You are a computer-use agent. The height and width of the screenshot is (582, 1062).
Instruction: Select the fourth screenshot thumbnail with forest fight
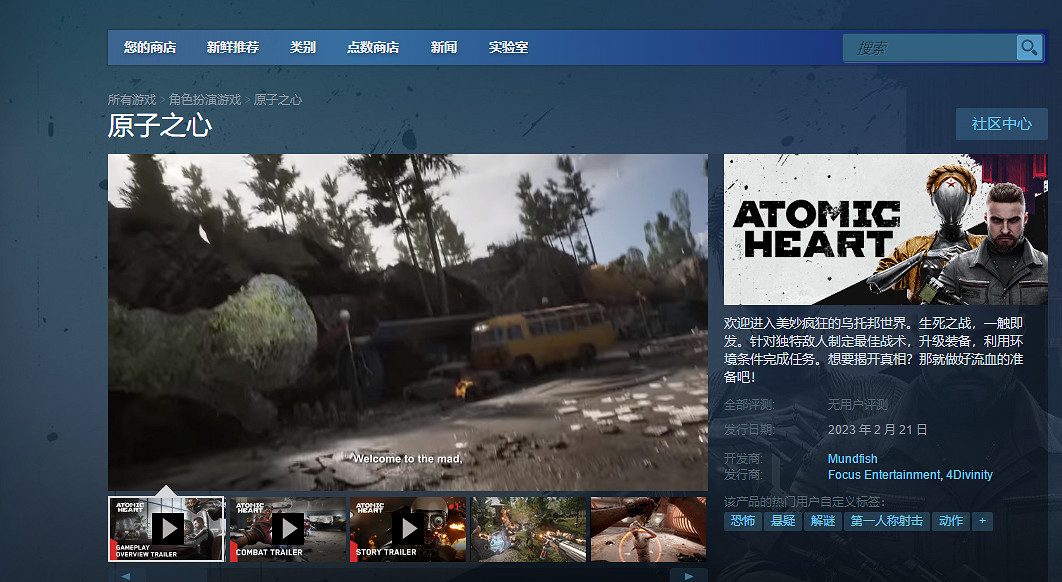[529, 529]
